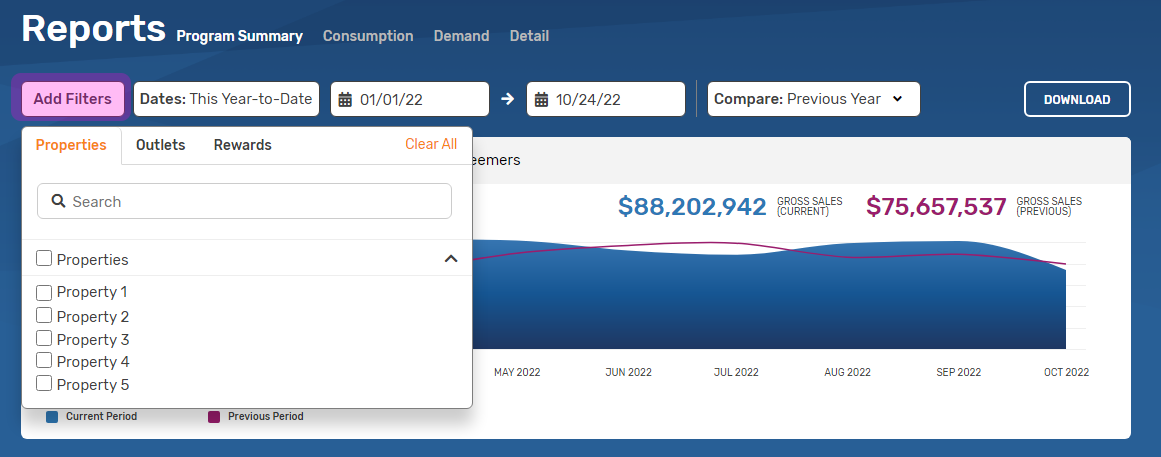The width and height of the screenshot is (1161, 457).
Task: Click the DOWNLOAD button
Action: [1077, 99]
